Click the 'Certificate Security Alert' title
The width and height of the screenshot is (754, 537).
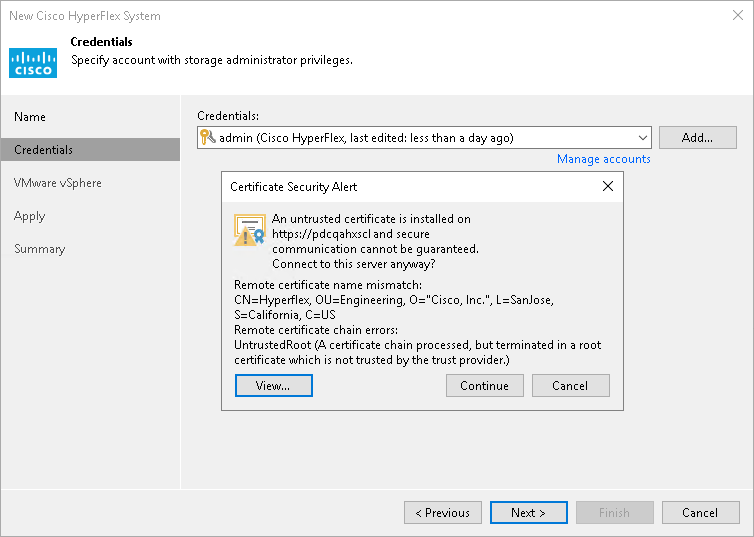click(x=293, y=187)
